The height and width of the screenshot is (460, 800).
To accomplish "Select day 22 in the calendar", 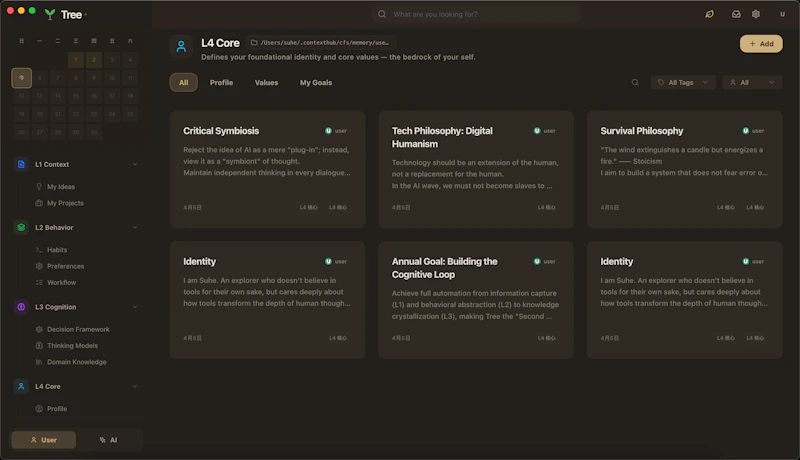I will [x=76, y=114].
